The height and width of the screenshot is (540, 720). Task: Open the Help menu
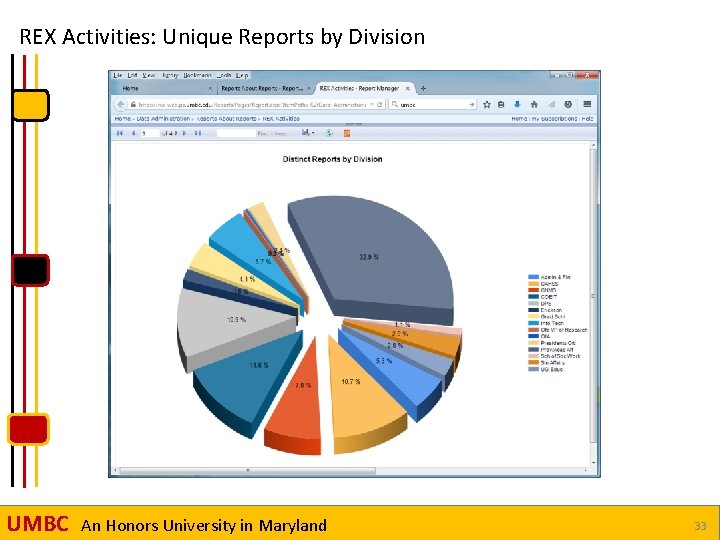click(242, 75)
